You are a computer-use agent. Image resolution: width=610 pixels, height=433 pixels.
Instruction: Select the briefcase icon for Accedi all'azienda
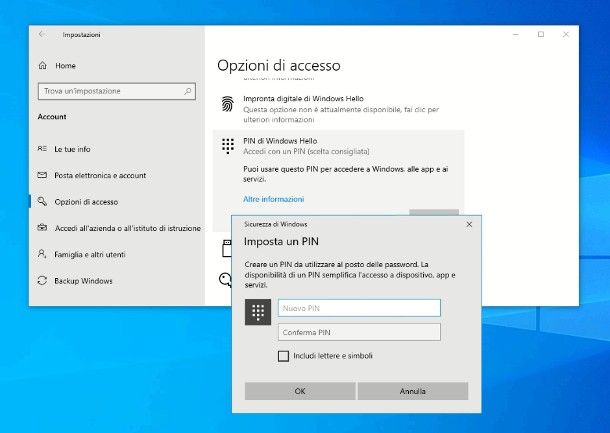(x=42, y=228)
